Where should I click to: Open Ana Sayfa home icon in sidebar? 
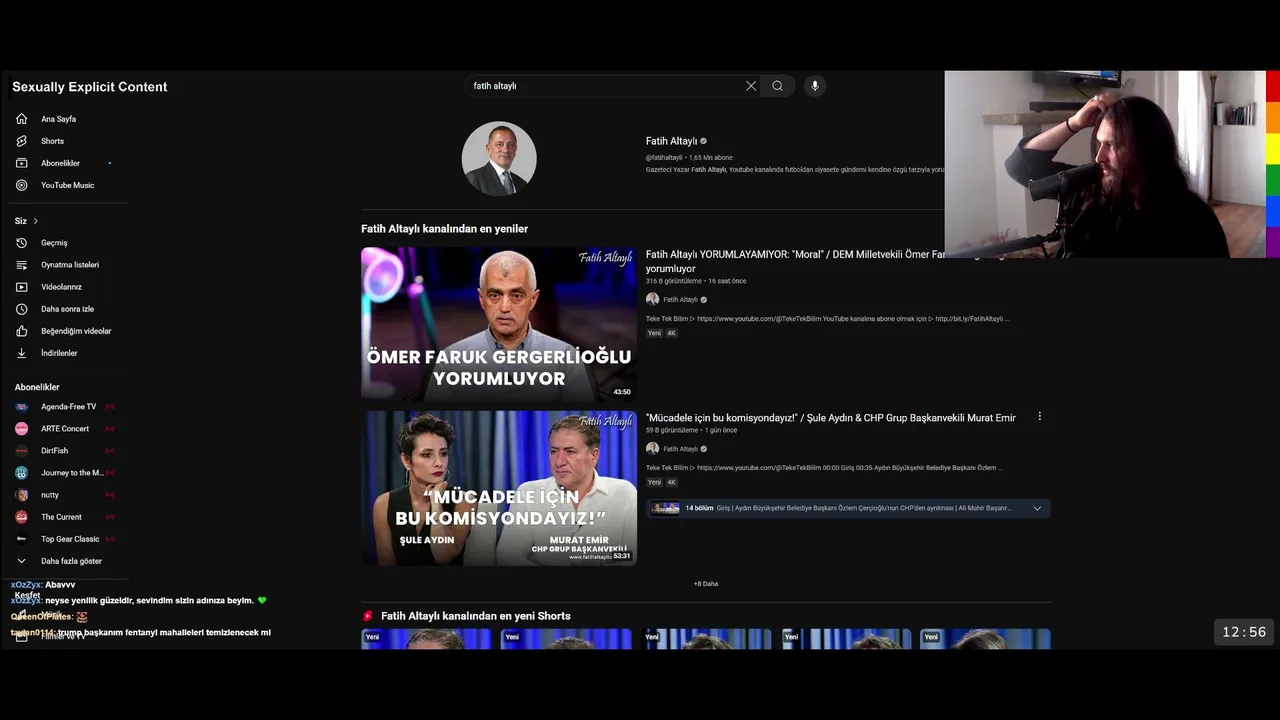[x=21, y=119]
